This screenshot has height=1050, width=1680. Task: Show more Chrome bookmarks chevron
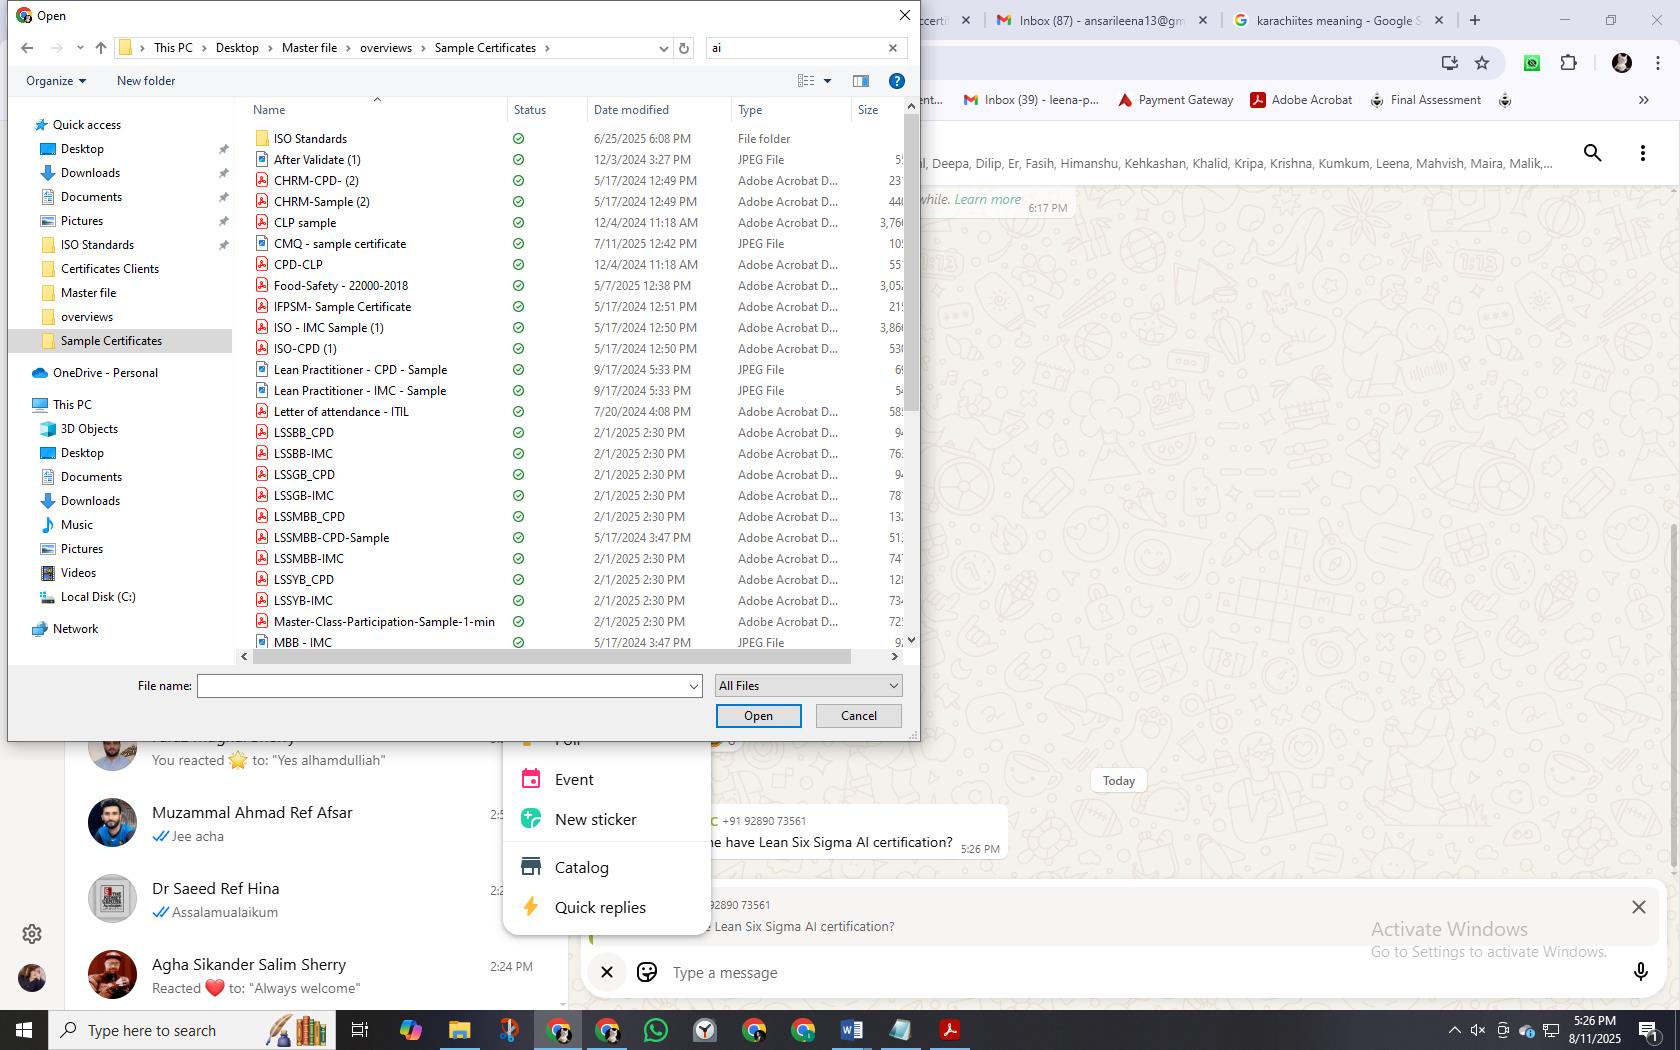(x=1643, y=100)
